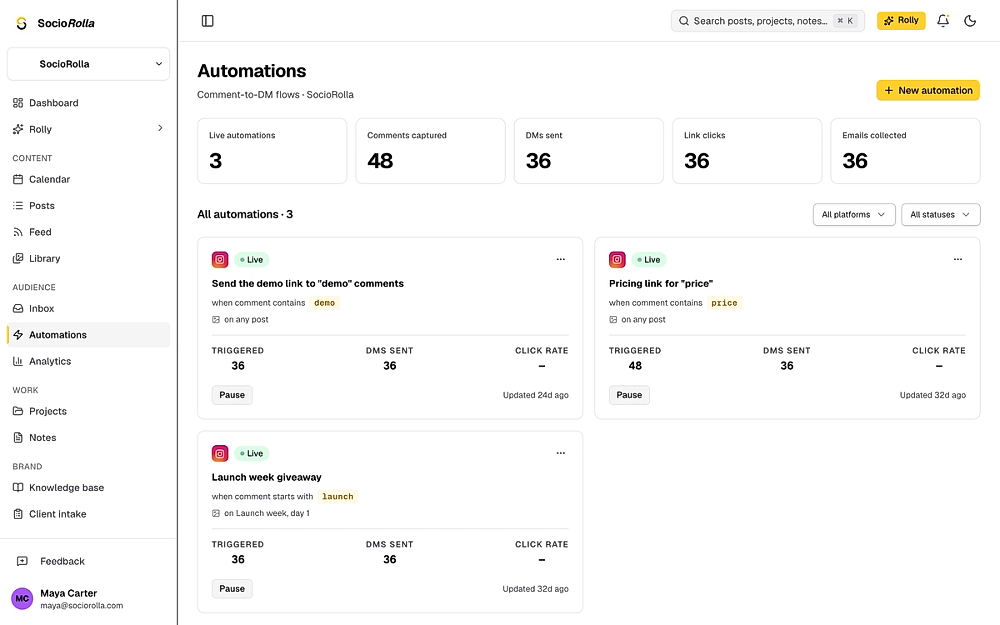
Task: Open the SocioRolla workspace dropdown
Action: (x=89, y=64)
